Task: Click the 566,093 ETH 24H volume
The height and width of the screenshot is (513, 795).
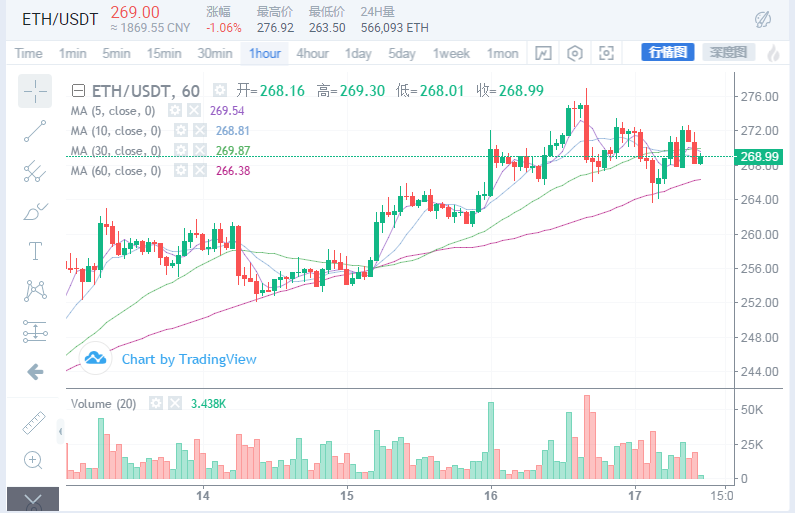Action: 394,28
